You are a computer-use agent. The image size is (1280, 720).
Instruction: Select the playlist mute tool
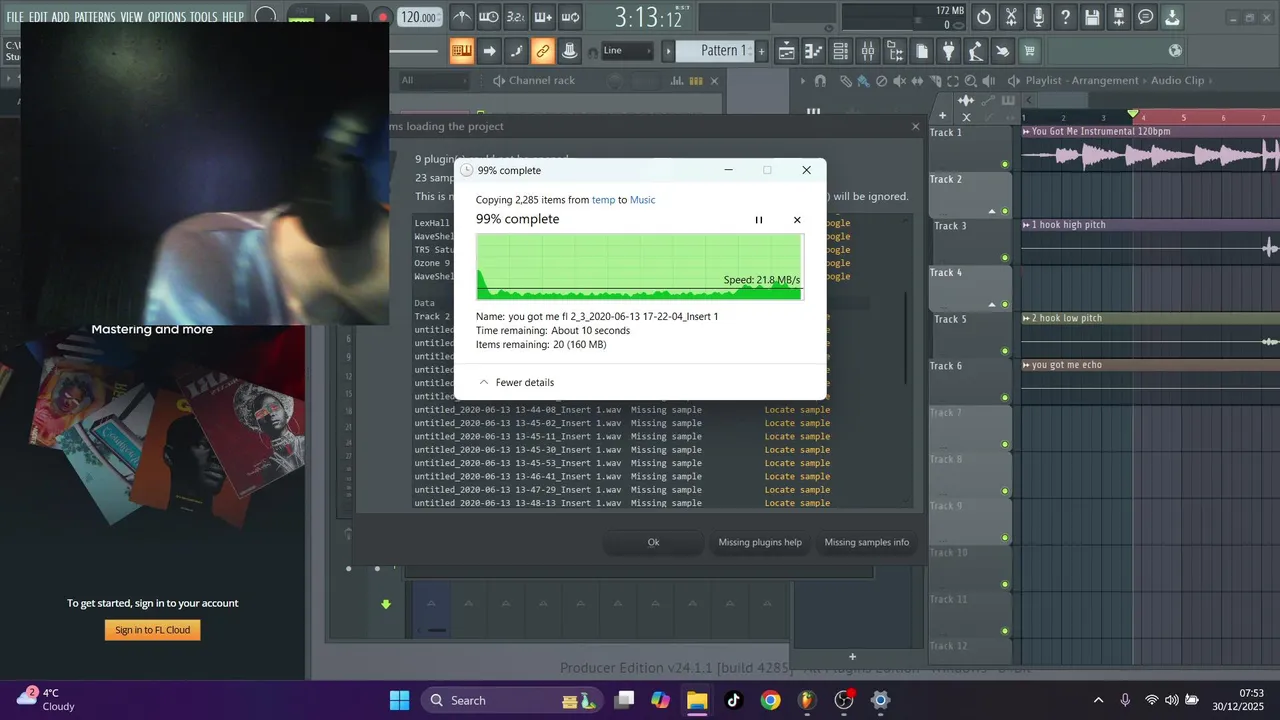[899, 81]
